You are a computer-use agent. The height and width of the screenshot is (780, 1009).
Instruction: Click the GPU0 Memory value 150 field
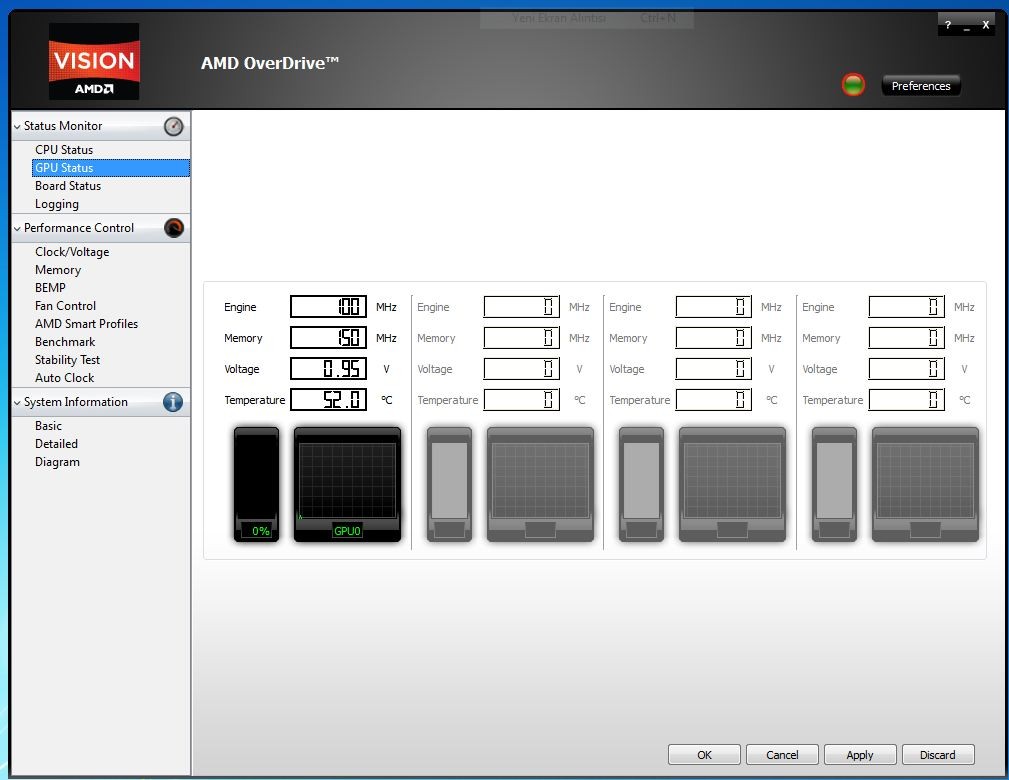point(328,338)
